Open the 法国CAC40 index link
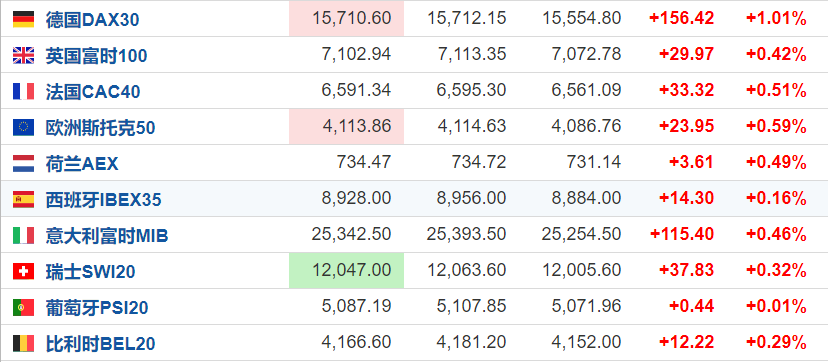Screen dimensions: 828x362 tap(93, 92)
